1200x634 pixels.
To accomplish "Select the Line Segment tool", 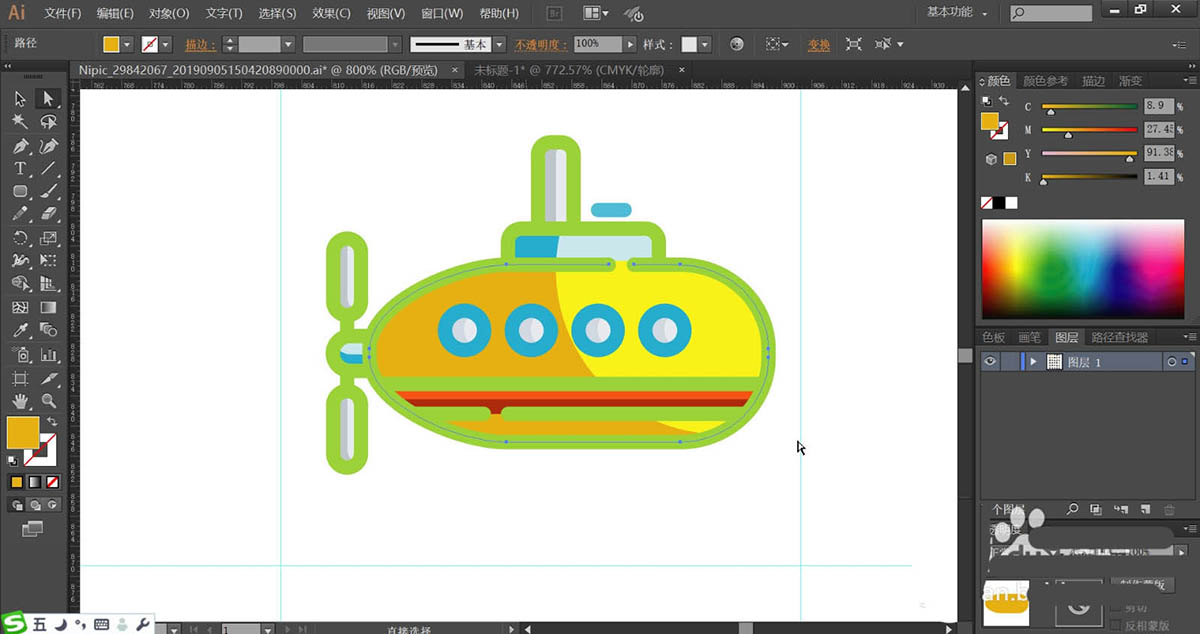I will coord(48,169).
